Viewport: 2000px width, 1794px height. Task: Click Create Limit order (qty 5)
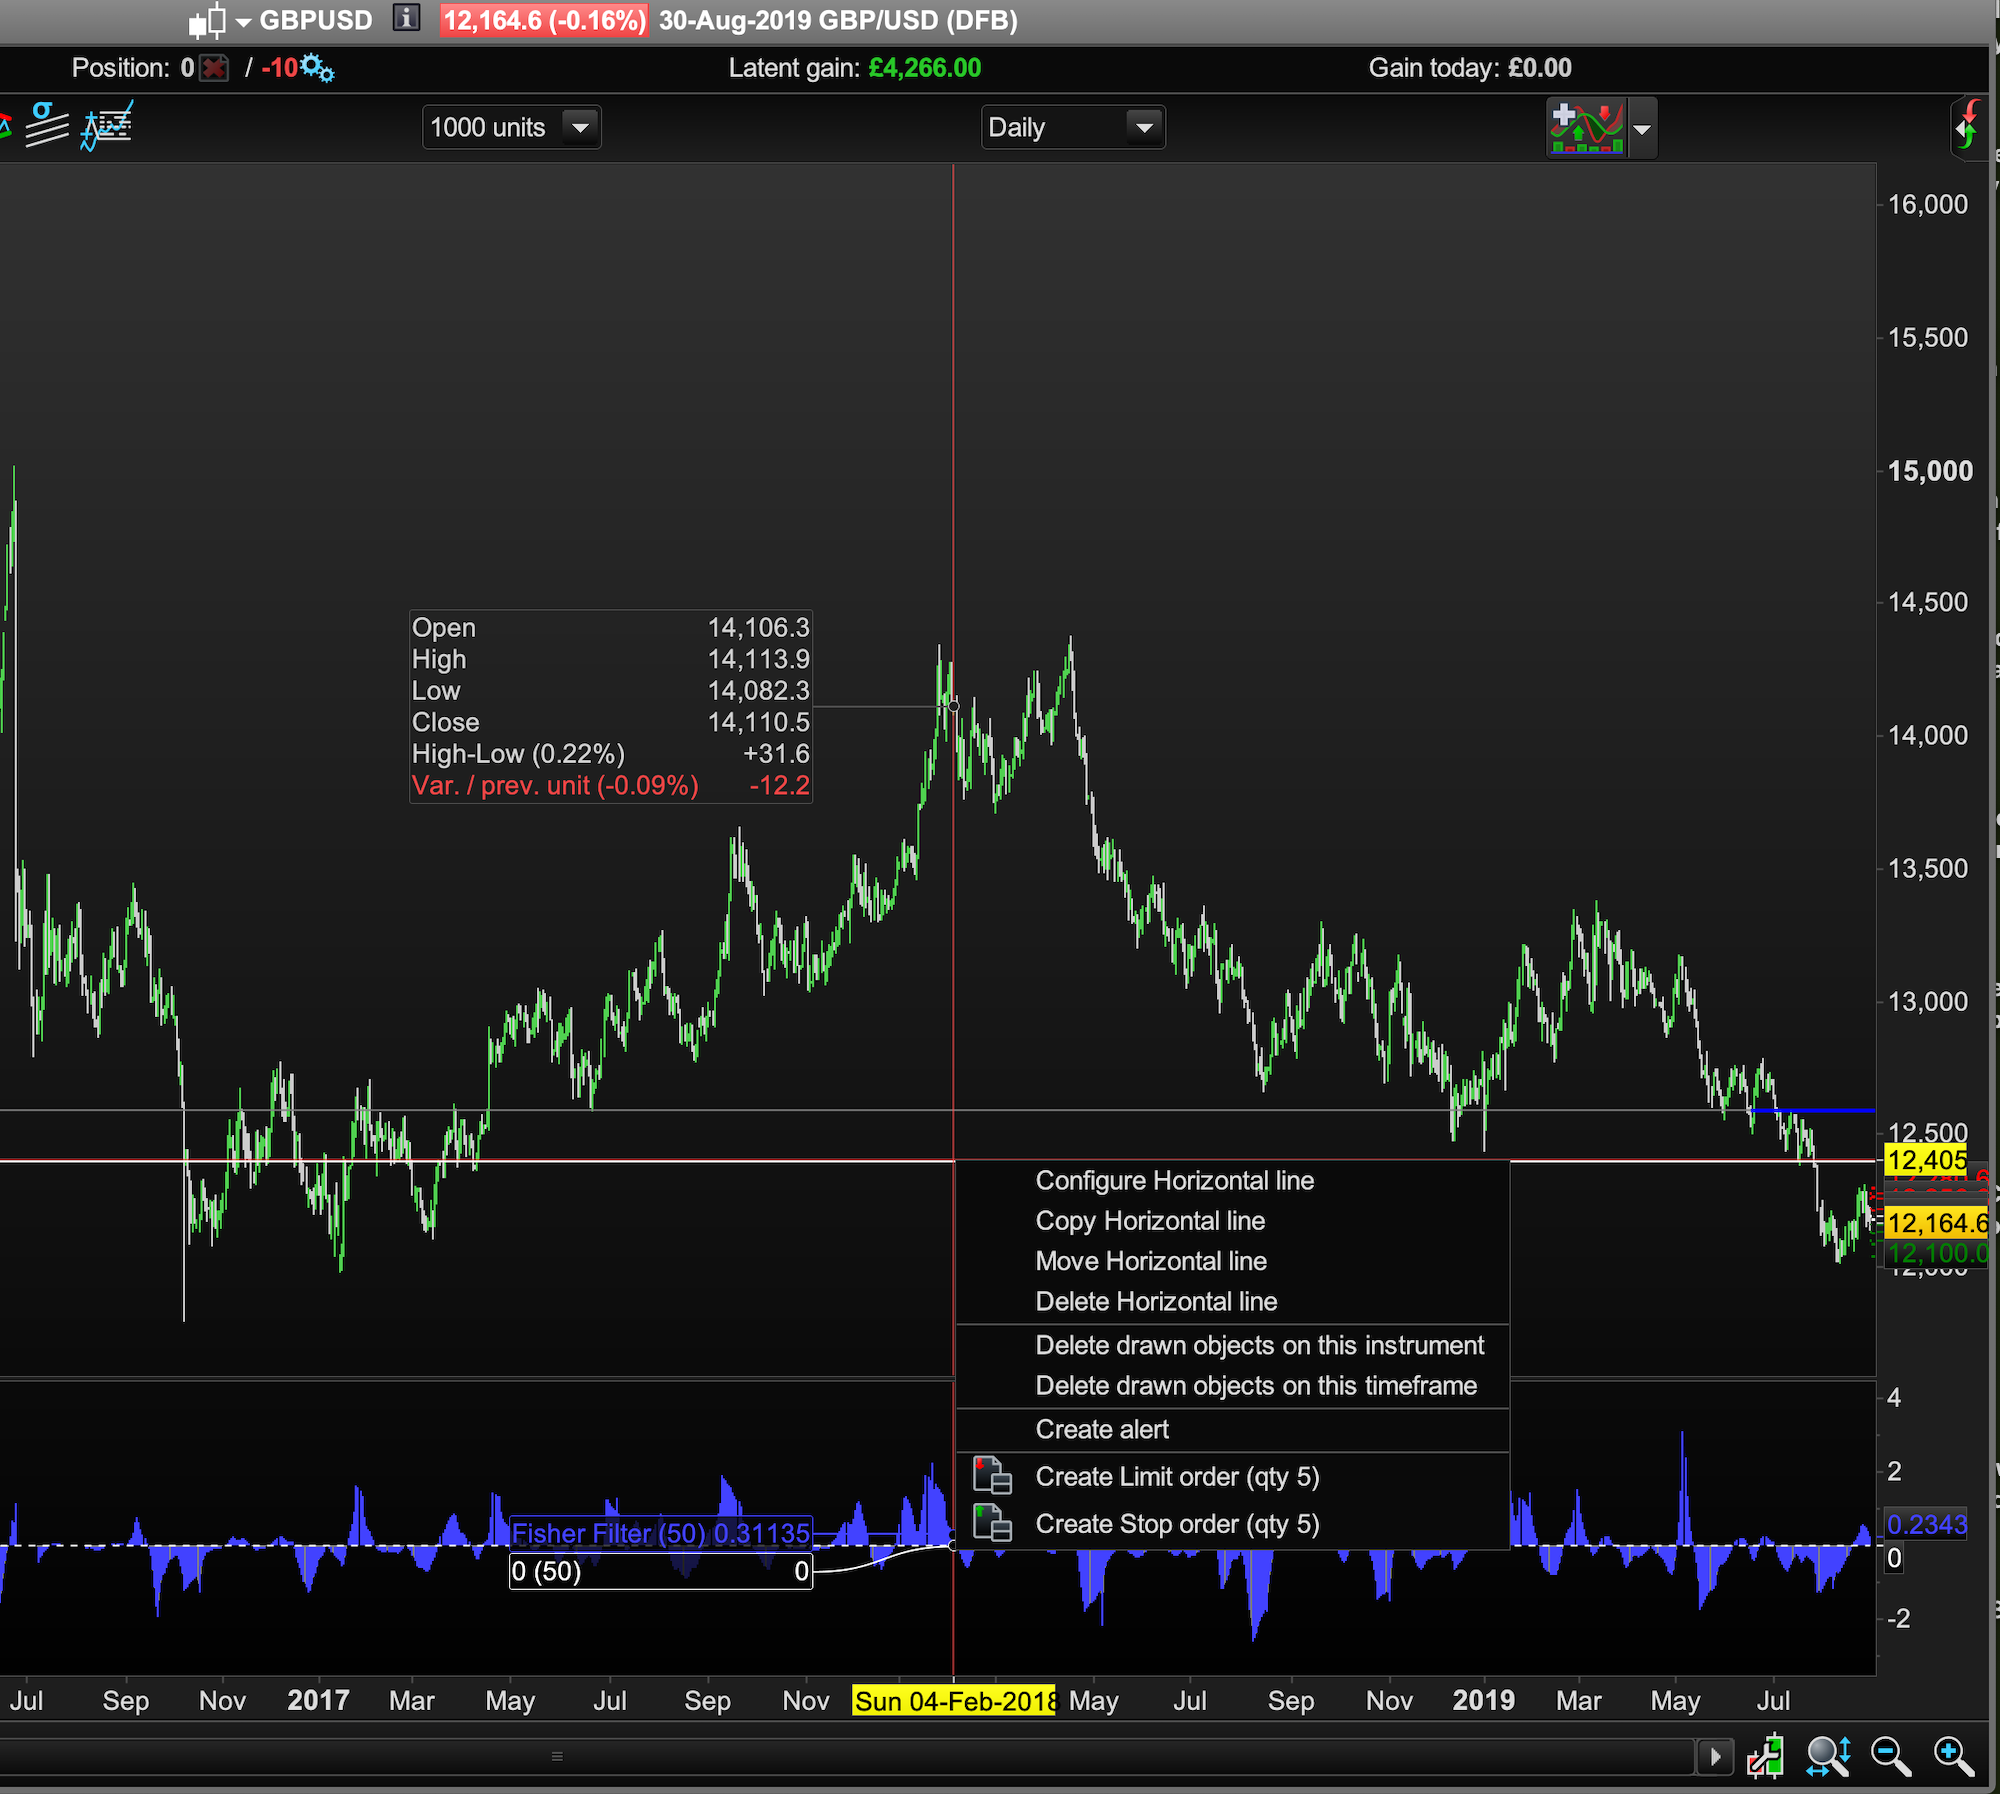1177,1477
